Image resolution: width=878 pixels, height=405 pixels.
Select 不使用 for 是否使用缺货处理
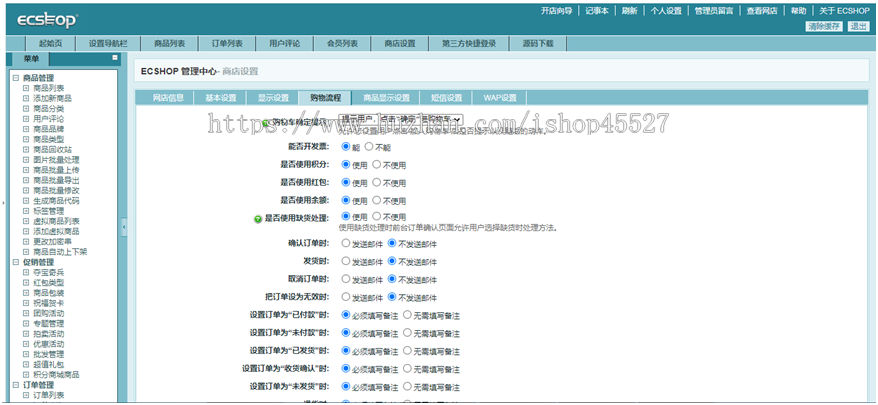tap(376, 216)
